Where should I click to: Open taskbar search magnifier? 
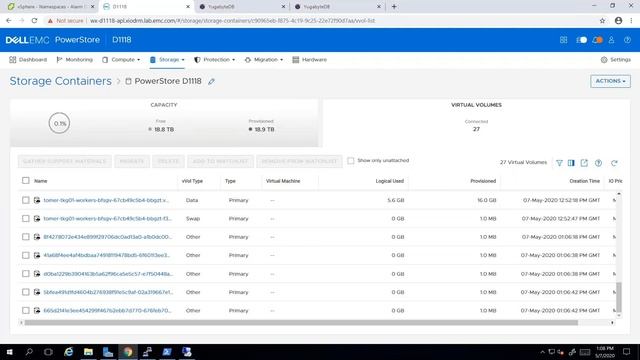29,351
